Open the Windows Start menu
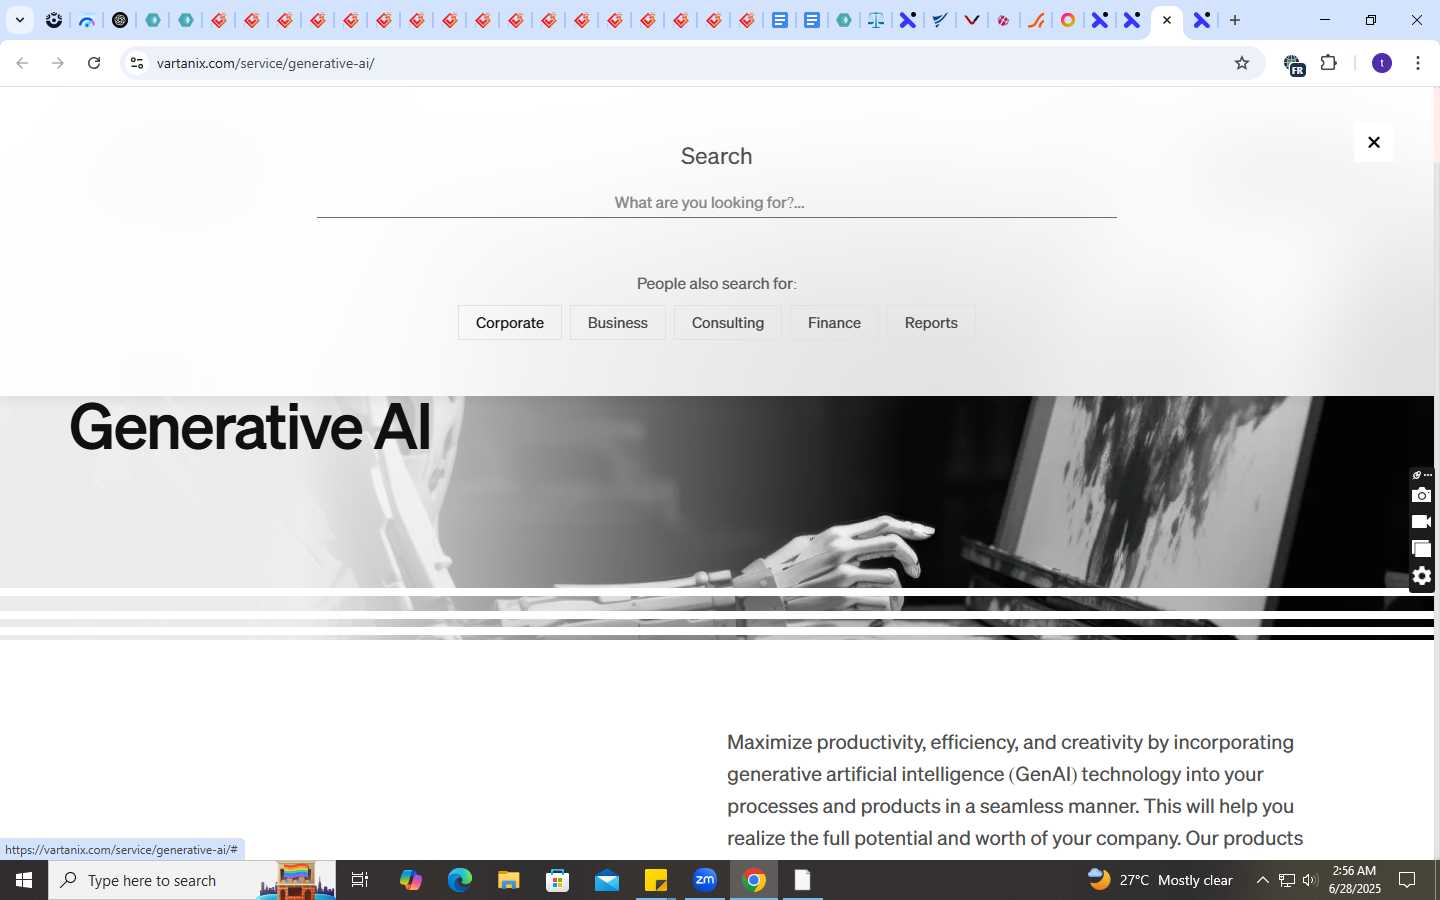The image size is (1440, 900). pyautogui.click(x=24, y=880)
